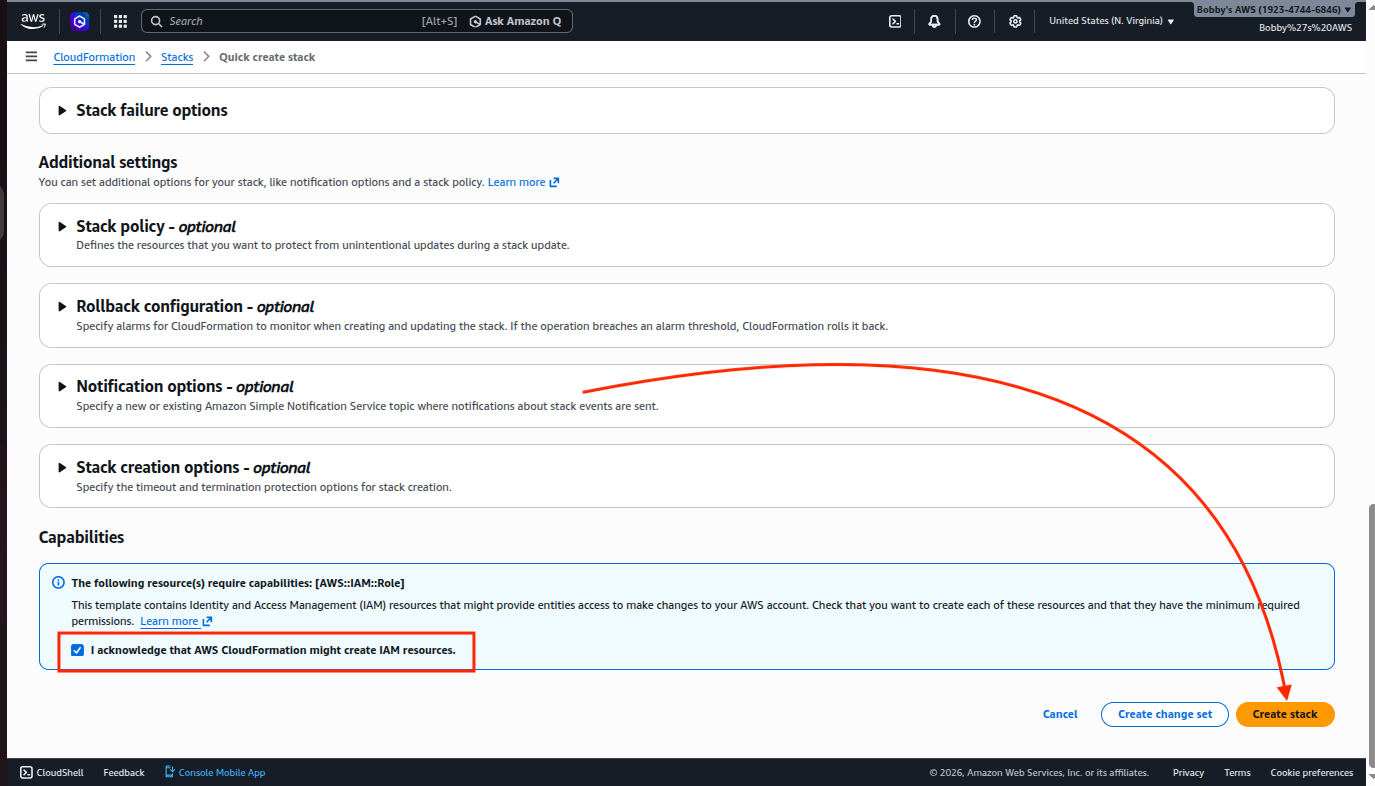Toggle the hamburger navigation menu
The image size is (1375, 786).
click(31, 57)
